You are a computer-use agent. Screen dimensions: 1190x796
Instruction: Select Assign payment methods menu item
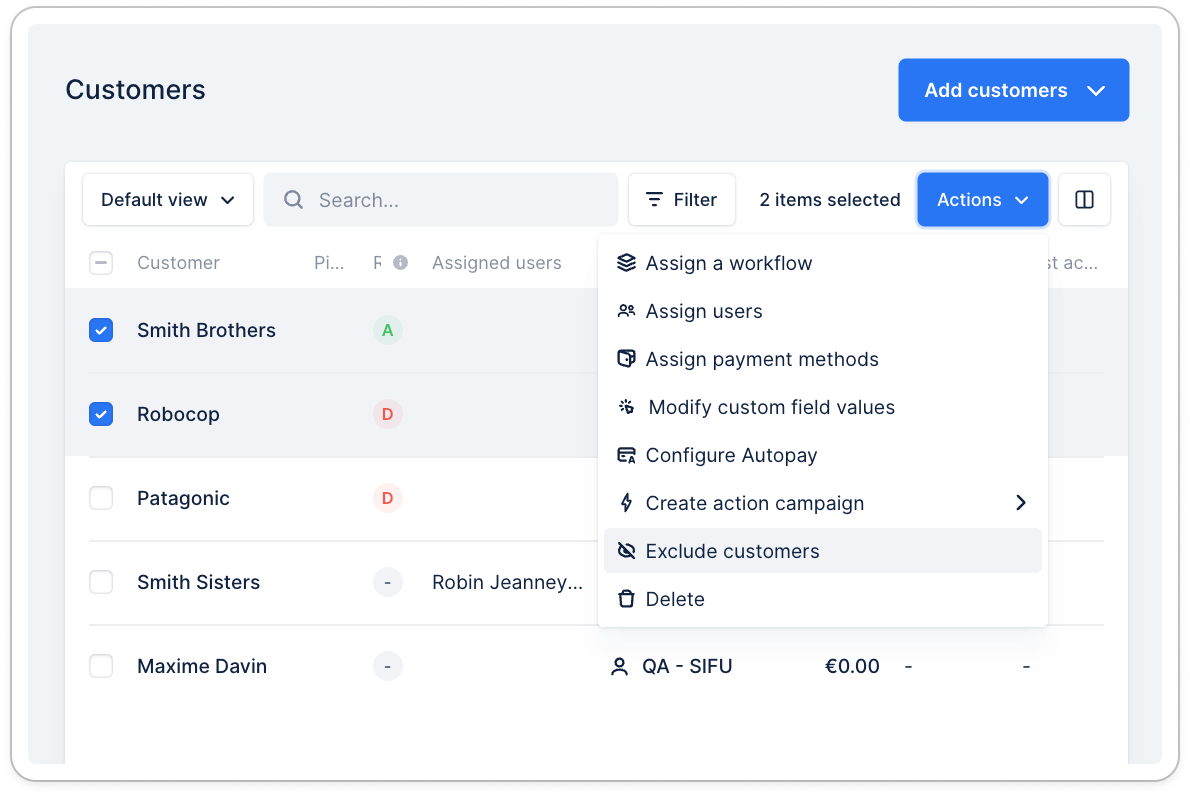(x=761, y=359)
